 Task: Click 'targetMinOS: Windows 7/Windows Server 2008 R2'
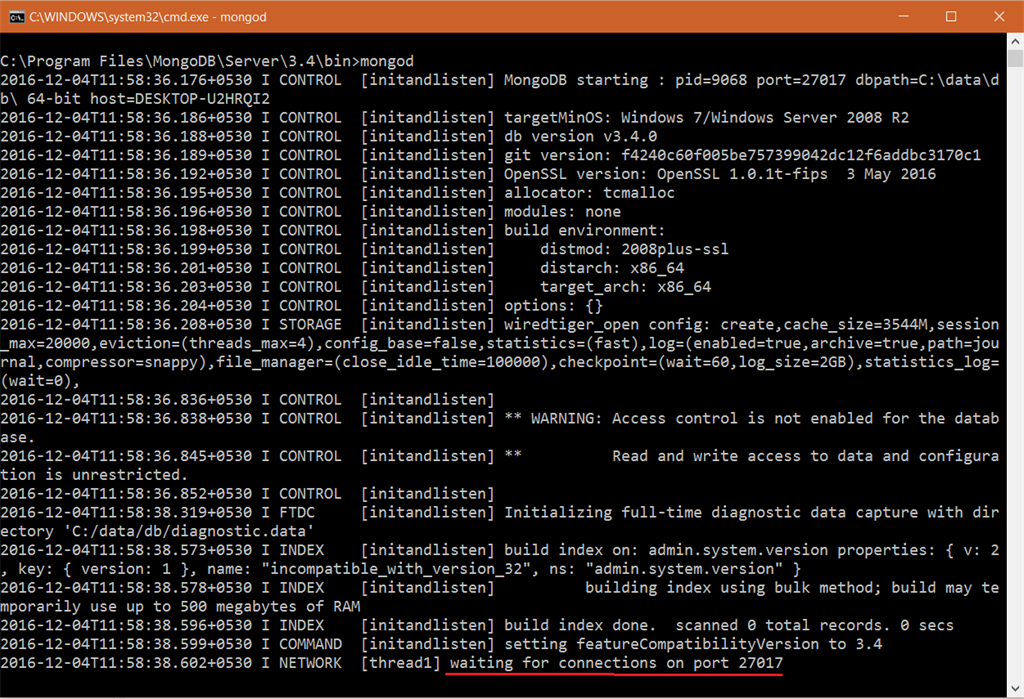coord(706,118)
